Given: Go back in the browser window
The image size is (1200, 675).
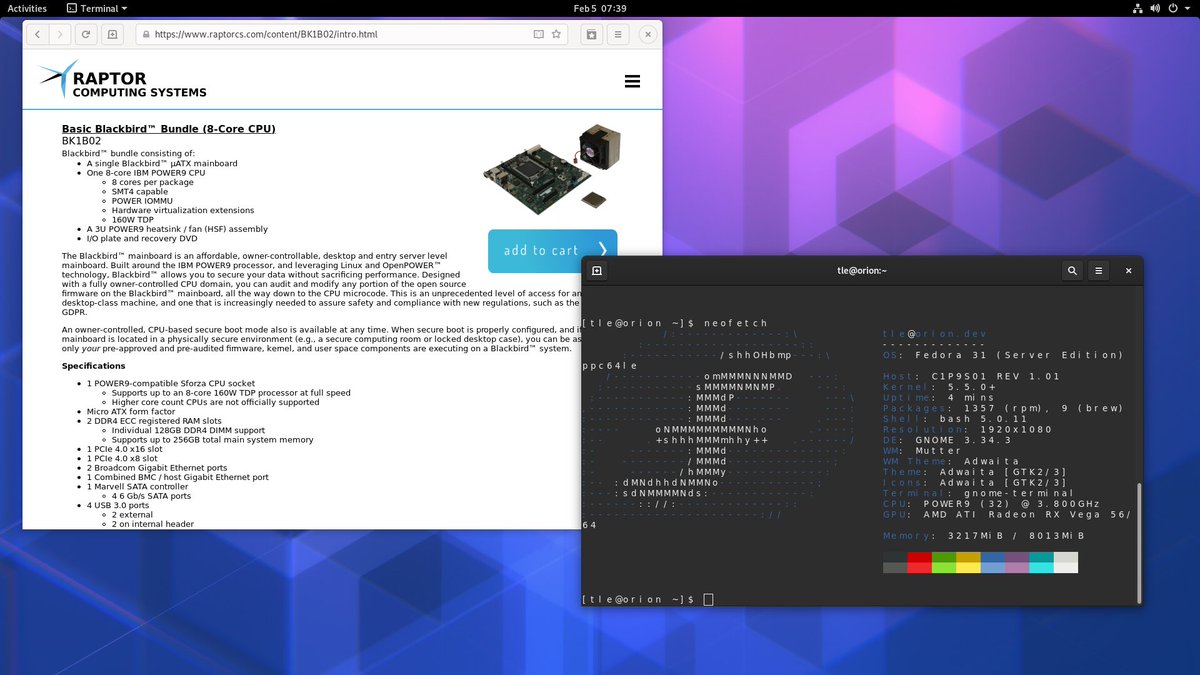Looking at the screenshot, I should [38, 34].
